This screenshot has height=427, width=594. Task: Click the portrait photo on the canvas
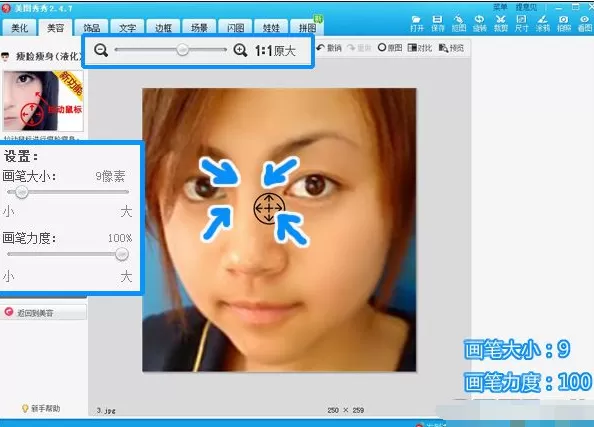tap(279, 230)
